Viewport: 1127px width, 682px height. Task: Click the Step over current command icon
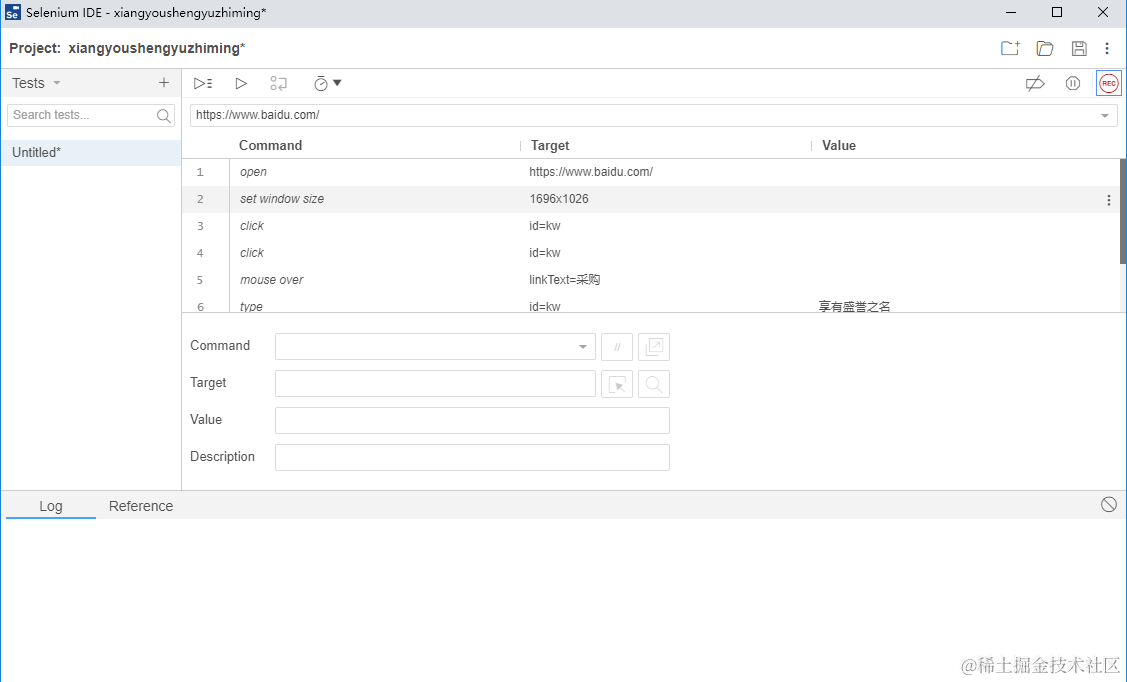[x=278, y=83]
